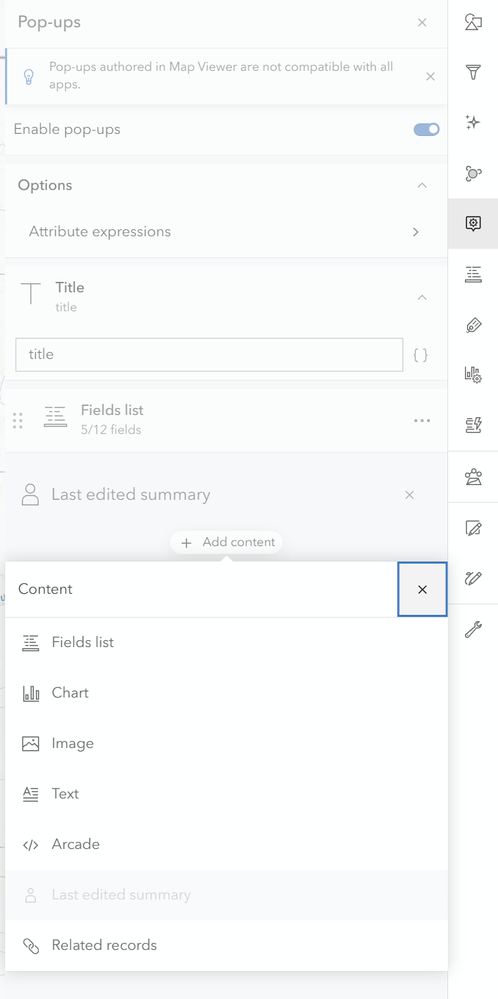
Task: Open the Configure charts sidebar icon
Action: point(473,375)
